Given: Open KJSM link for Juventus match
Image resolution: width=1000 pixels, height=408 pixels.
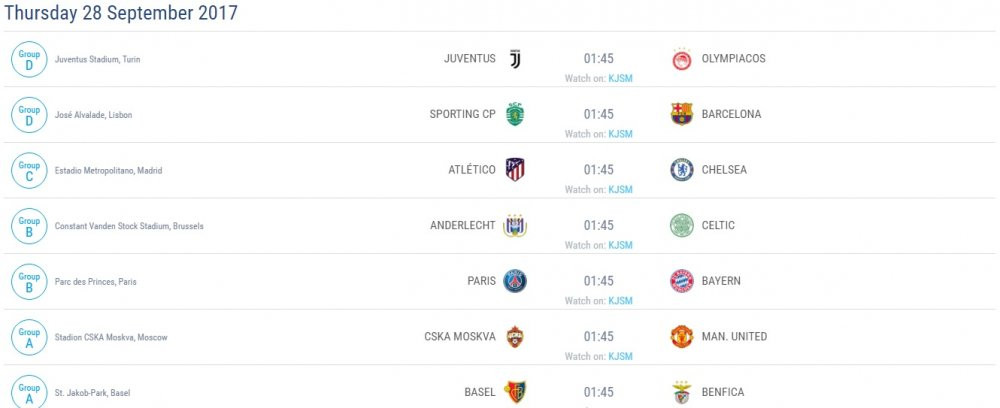Looking at the screenshot, I should [620, 78].
